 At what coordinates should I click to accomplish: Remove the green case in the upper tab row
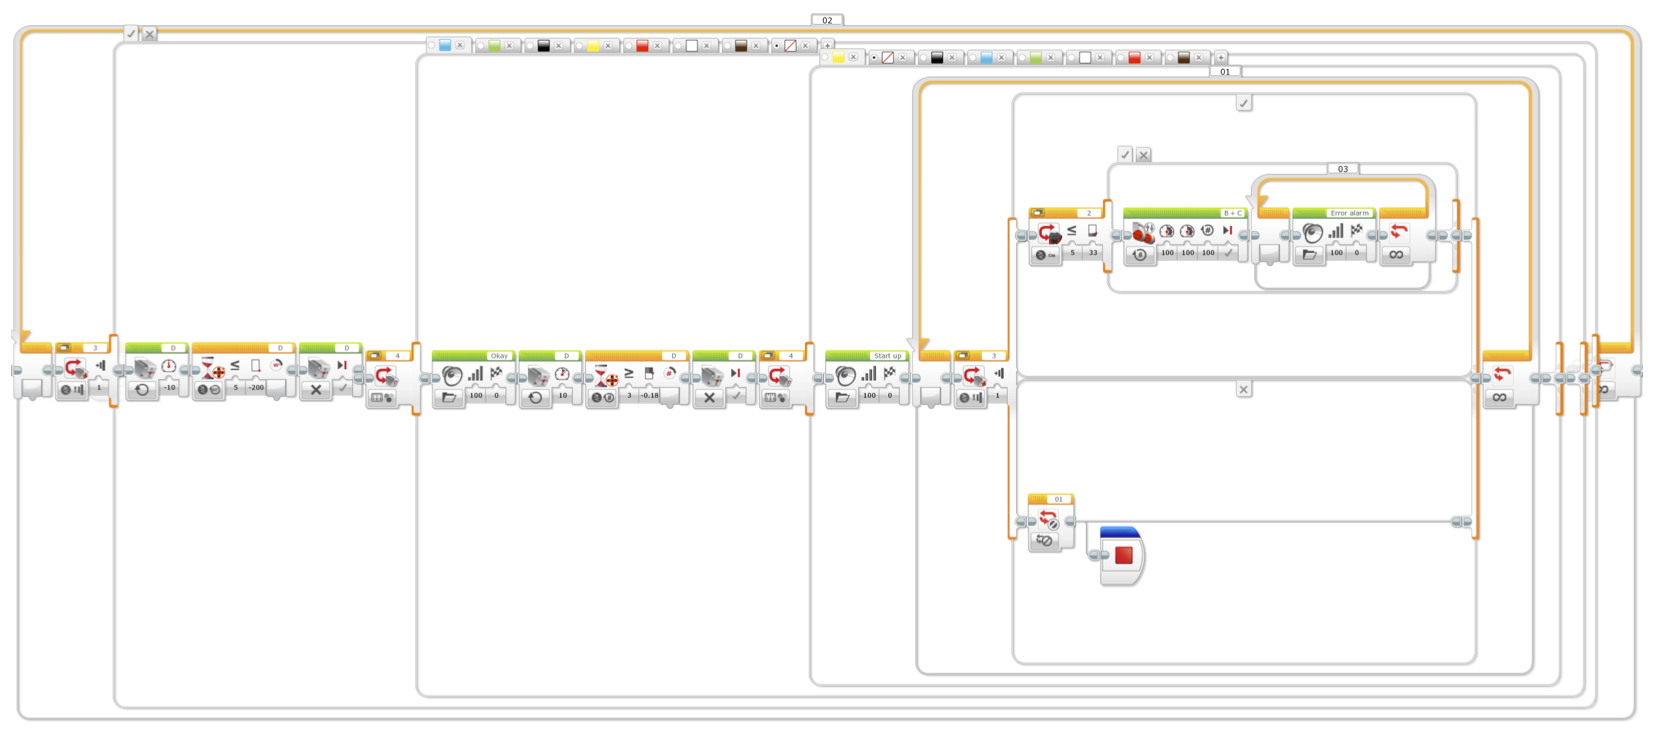(x=509, y=45)
